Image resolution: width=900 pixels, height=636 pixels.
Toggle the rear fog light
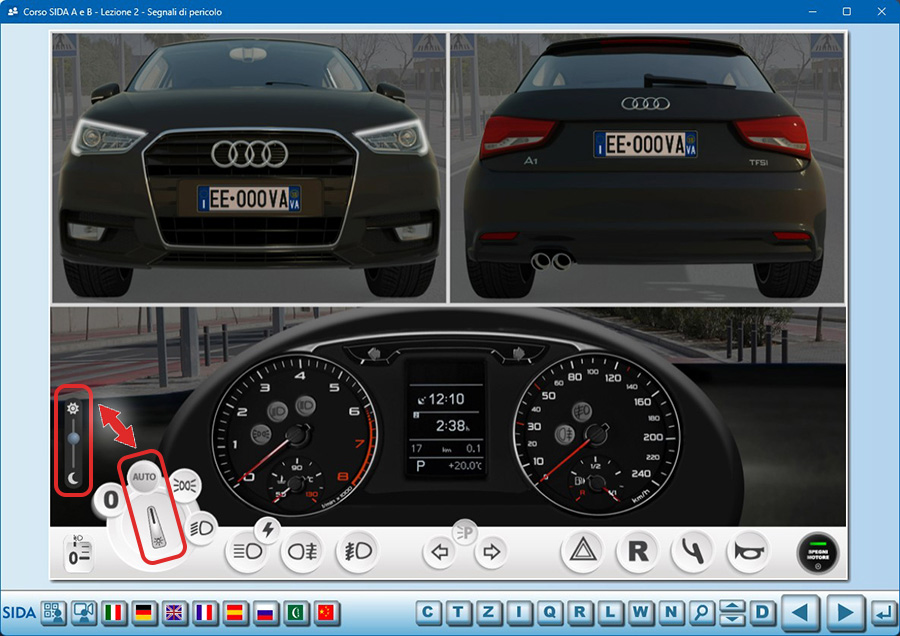[301, 550]
